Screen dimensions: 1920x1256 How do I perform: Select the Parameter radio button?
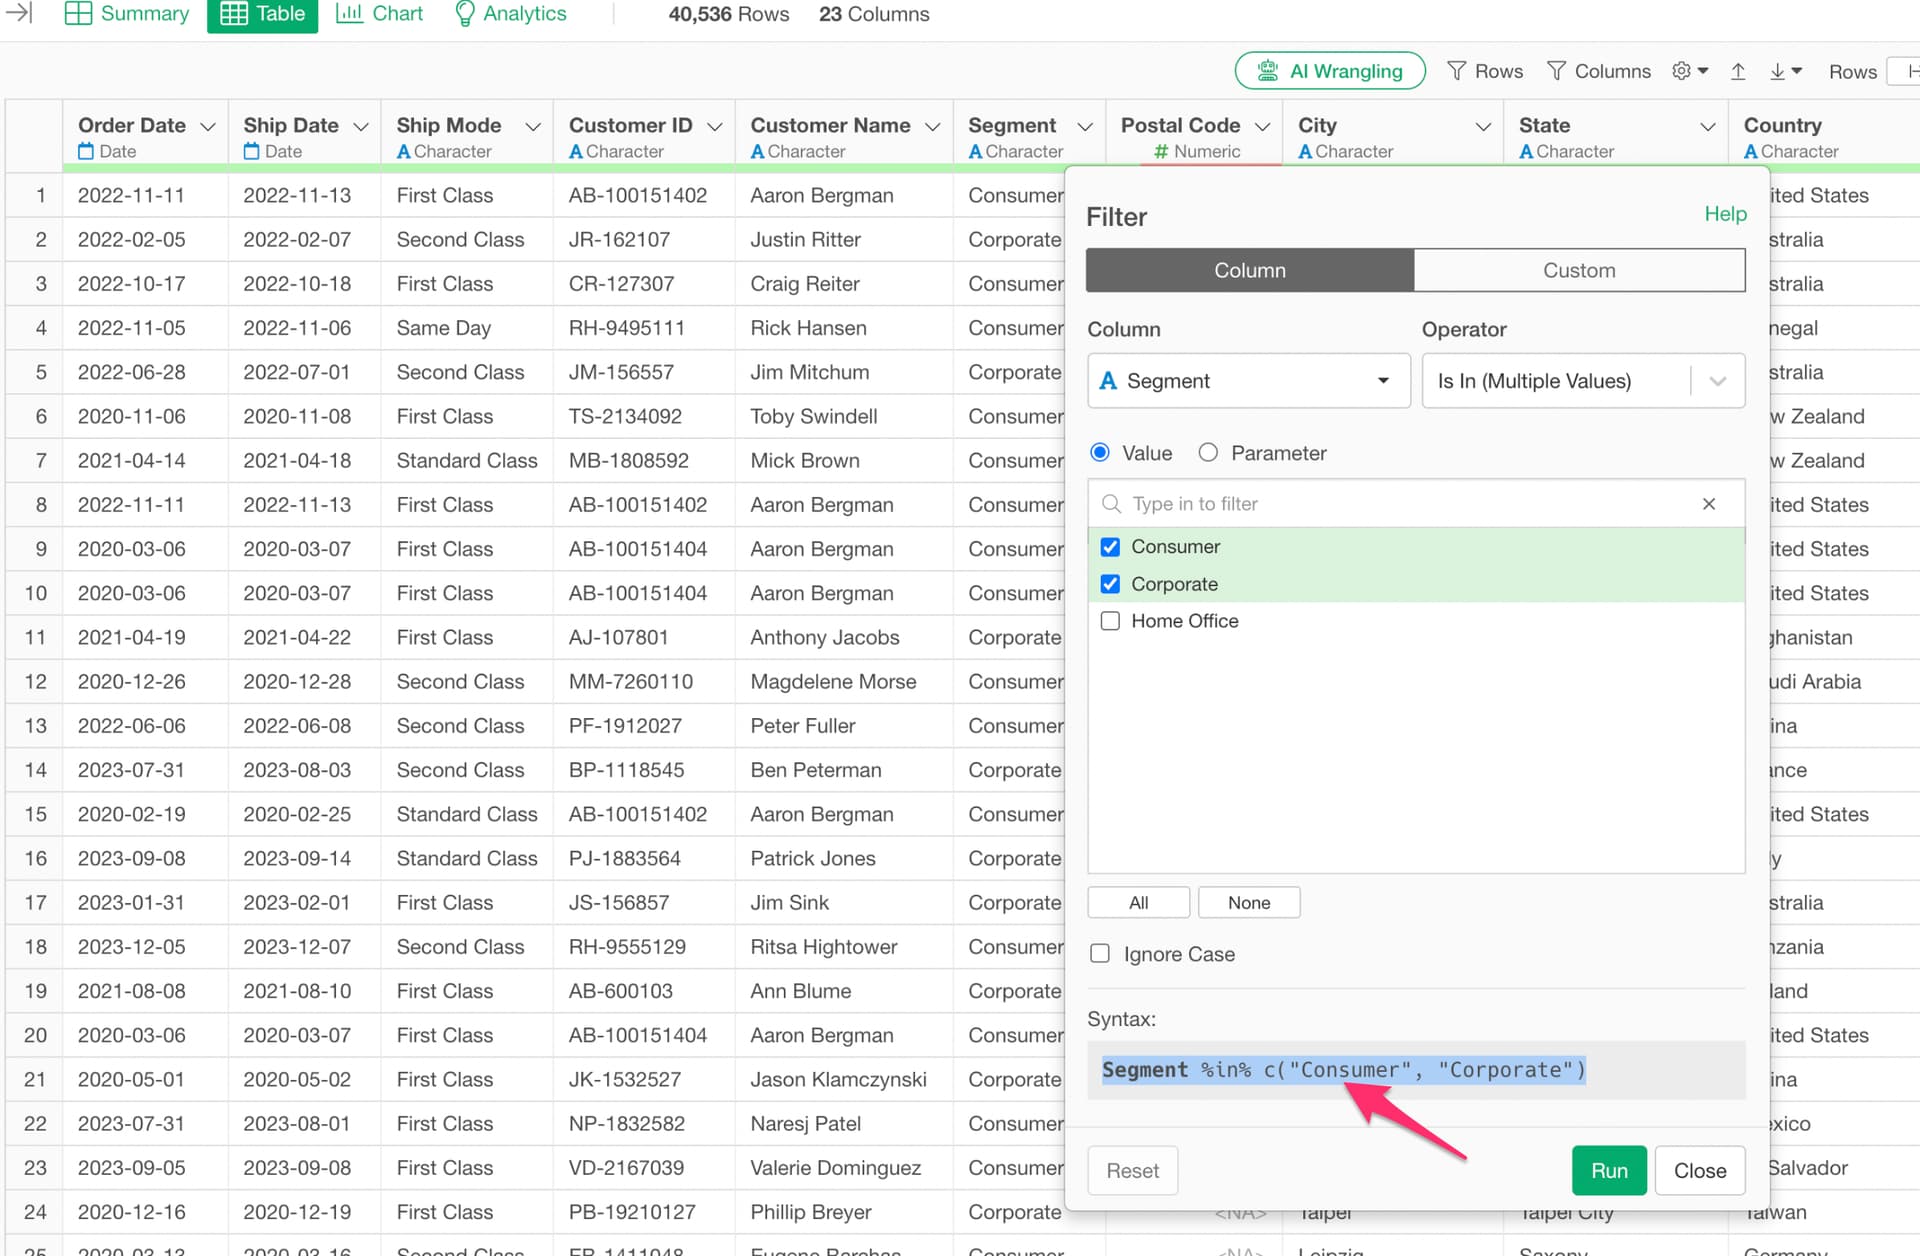click(x=1208, y=453)
